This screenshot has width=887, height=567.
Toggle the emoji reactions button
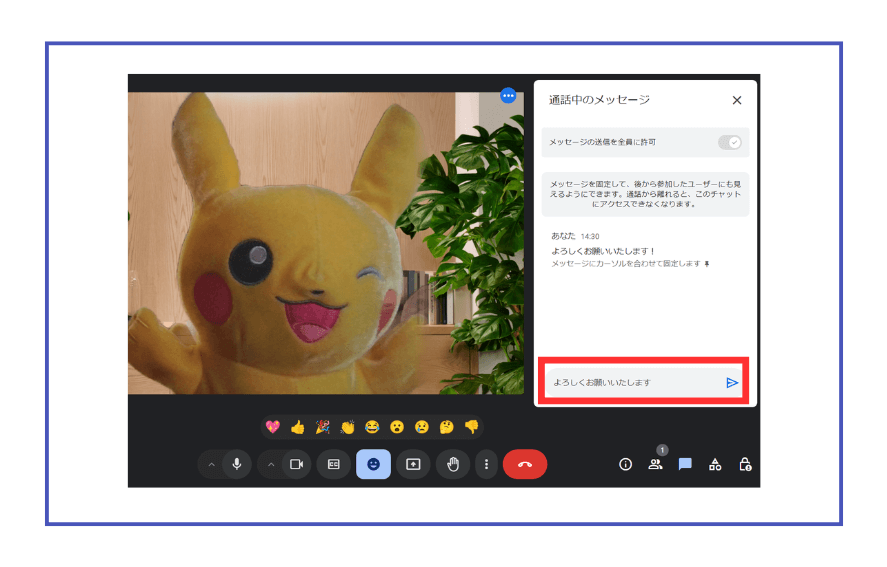pyautogui.click(x=373, y=464)
